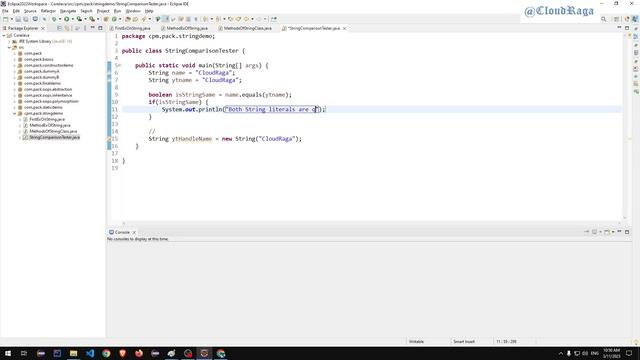
Task: Open the Refactor menu
Action: click(48, 11)
